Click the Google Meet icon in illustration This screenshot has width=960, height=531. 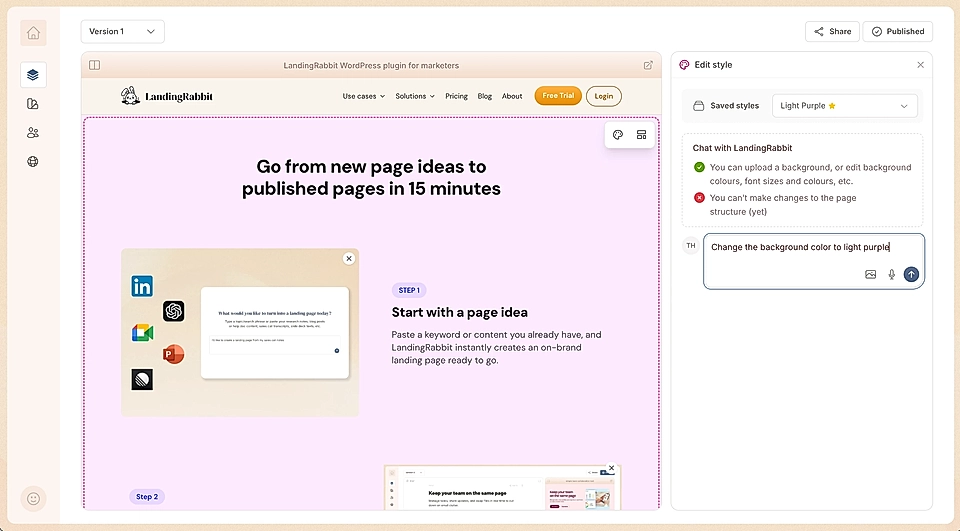pyautogui.click(x=143, y=333)
